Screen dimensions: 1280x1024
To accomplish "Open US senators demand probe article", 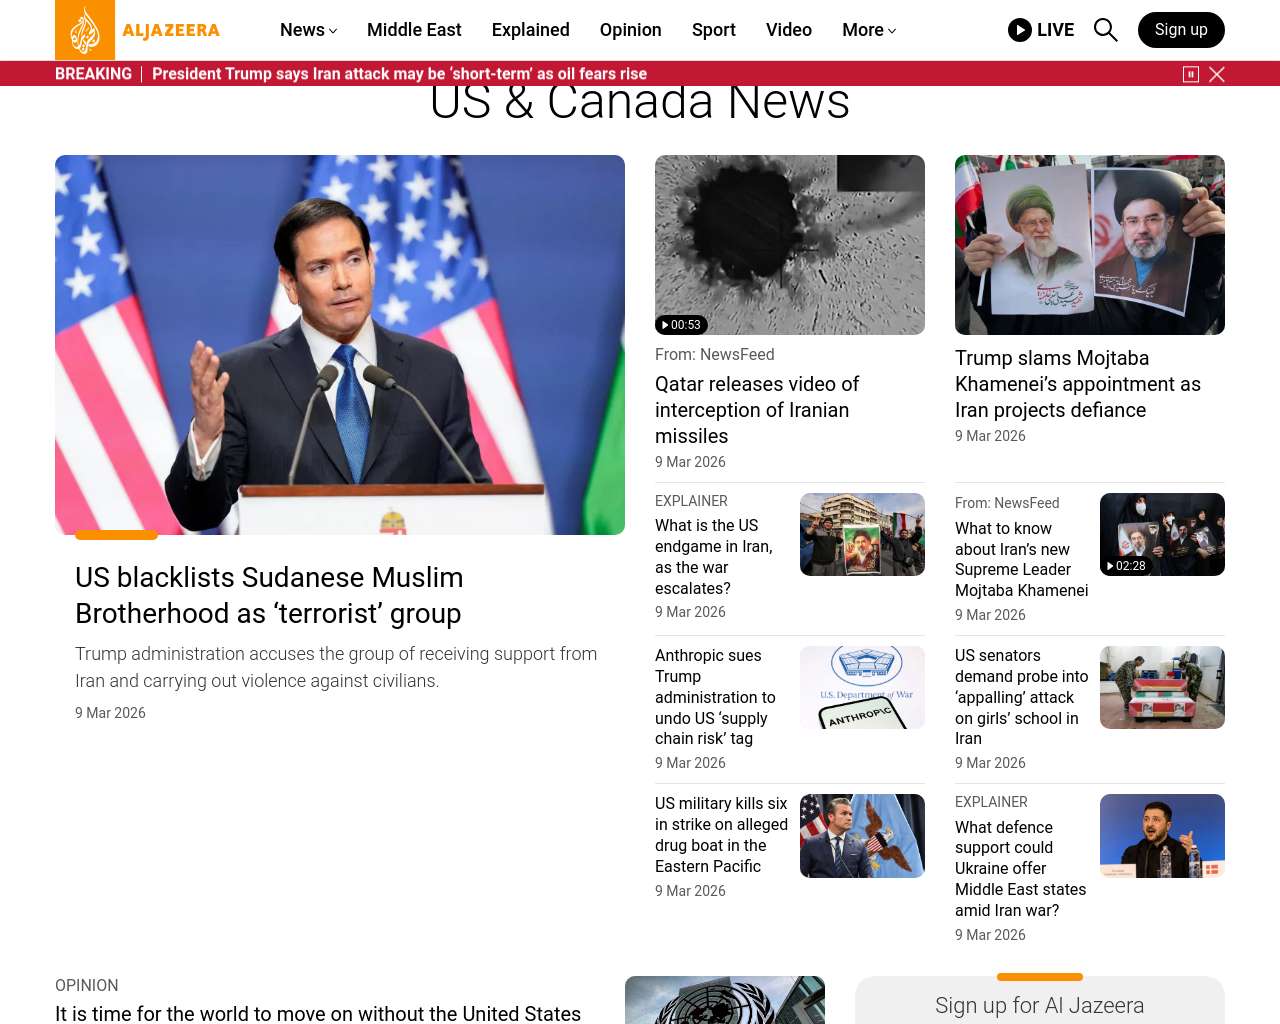I will (x=1021, y=697).
